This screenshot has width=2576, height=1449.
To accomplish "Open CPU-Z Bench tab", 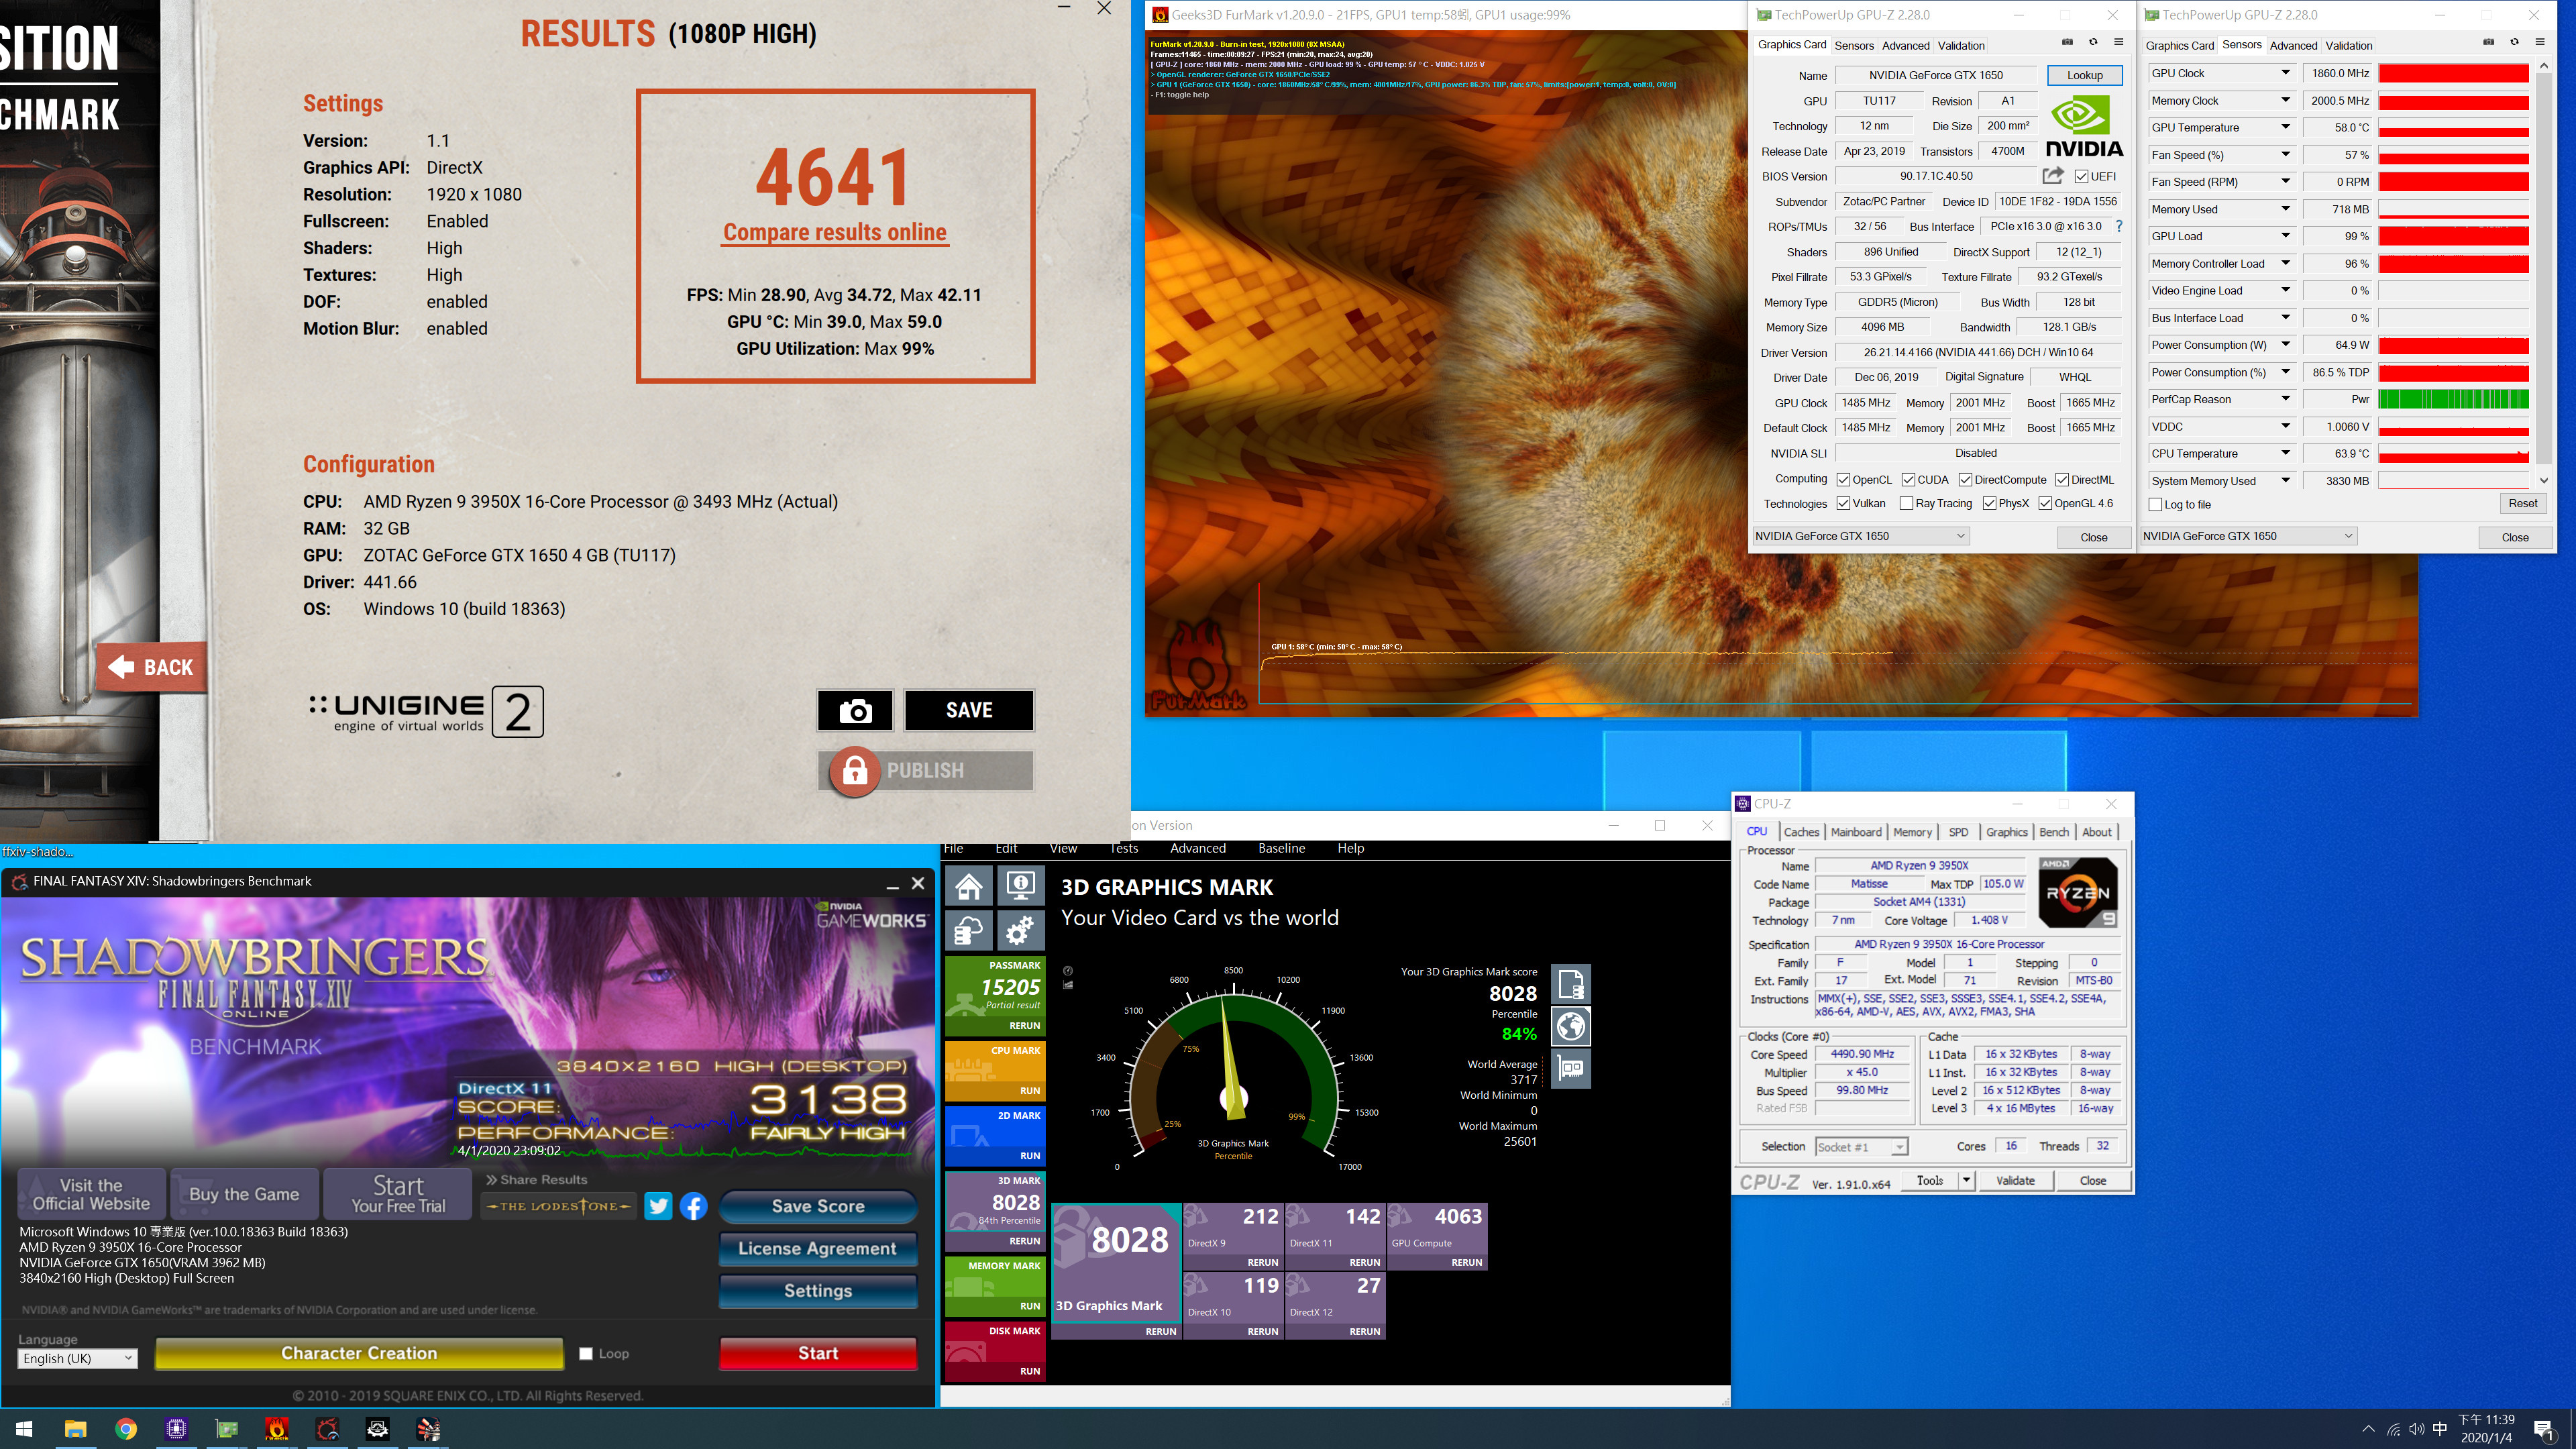I will [x=2054, y=832].
